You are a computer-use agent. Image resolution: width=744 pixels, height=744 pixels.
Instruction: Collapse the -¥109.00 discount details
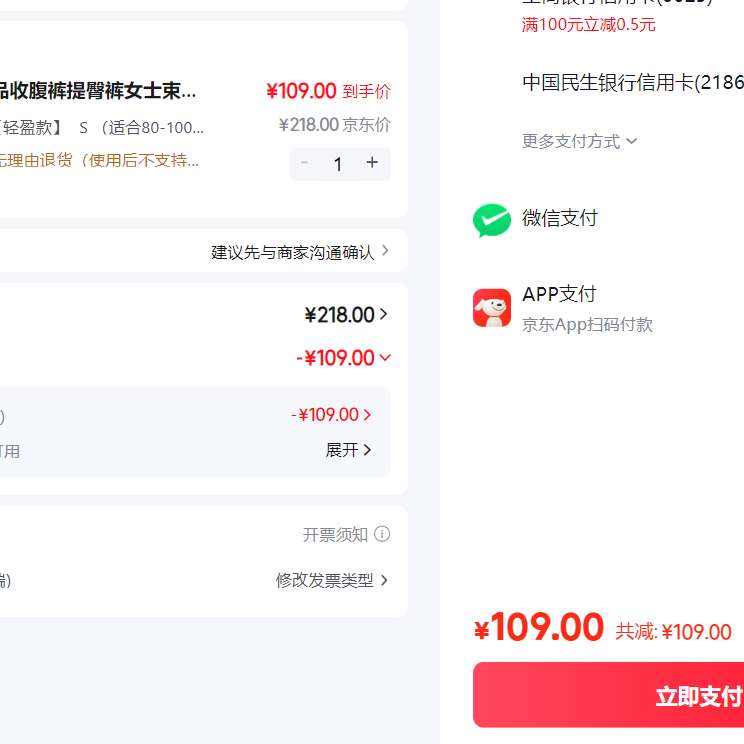click(343, 358)
